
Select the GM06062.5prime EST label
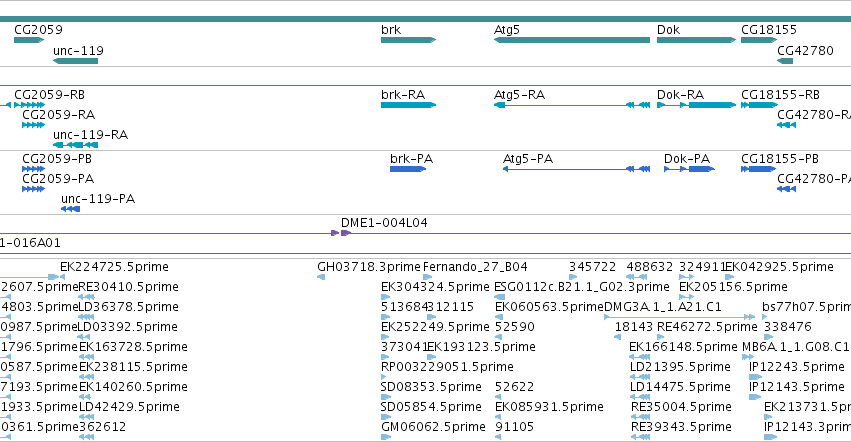pos(433,427)
